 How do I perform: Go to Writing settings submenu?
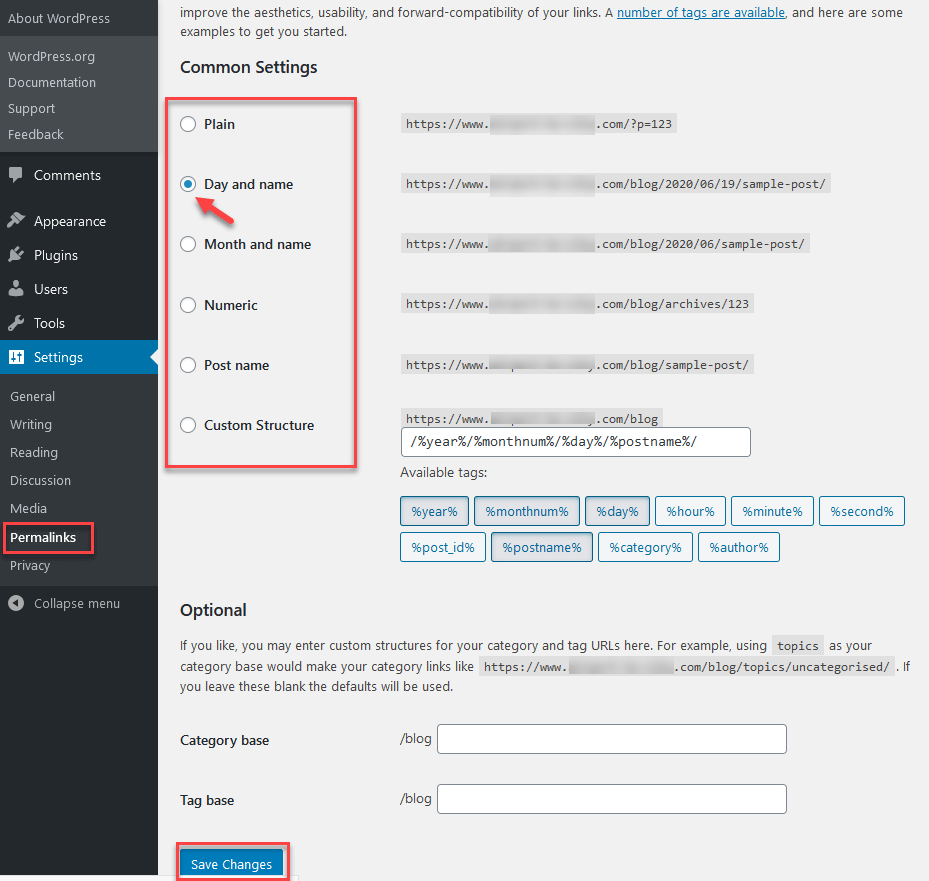point(31,425)
